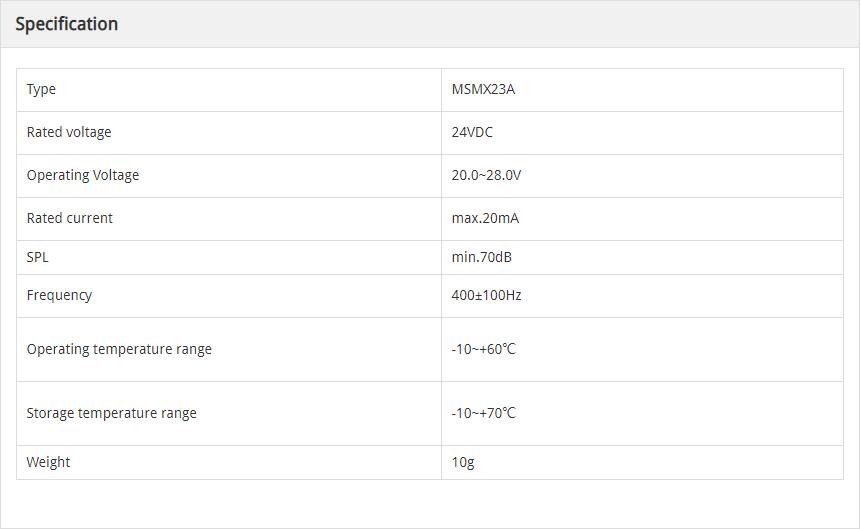Click the SPL row label
Viewport: 861px width, 529px height.
coord(38,258)
